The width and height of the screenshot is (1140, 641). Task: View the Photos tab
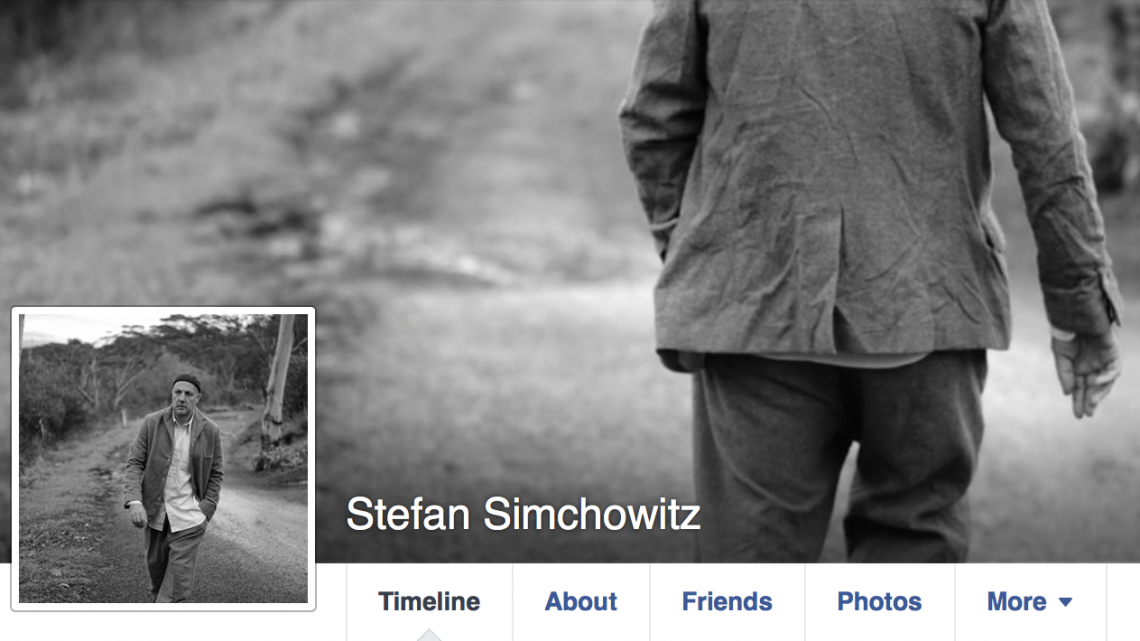(x=879, y=602)
